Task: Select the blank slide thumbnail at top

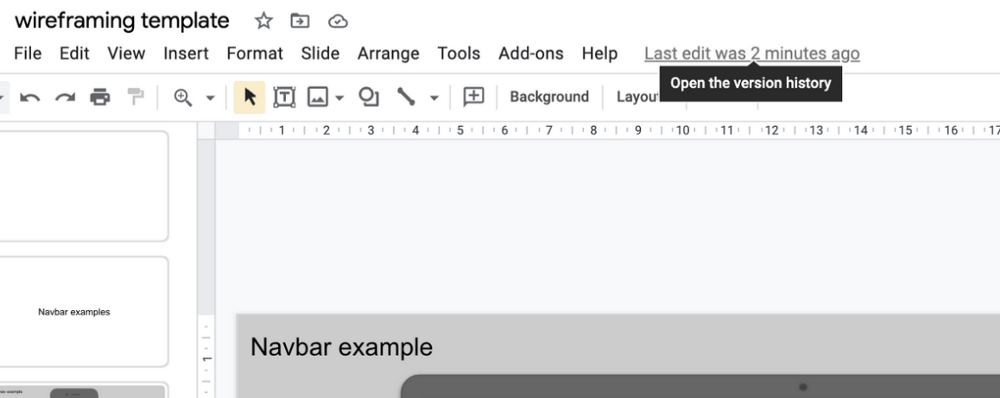Action: (x=84, y=186)
